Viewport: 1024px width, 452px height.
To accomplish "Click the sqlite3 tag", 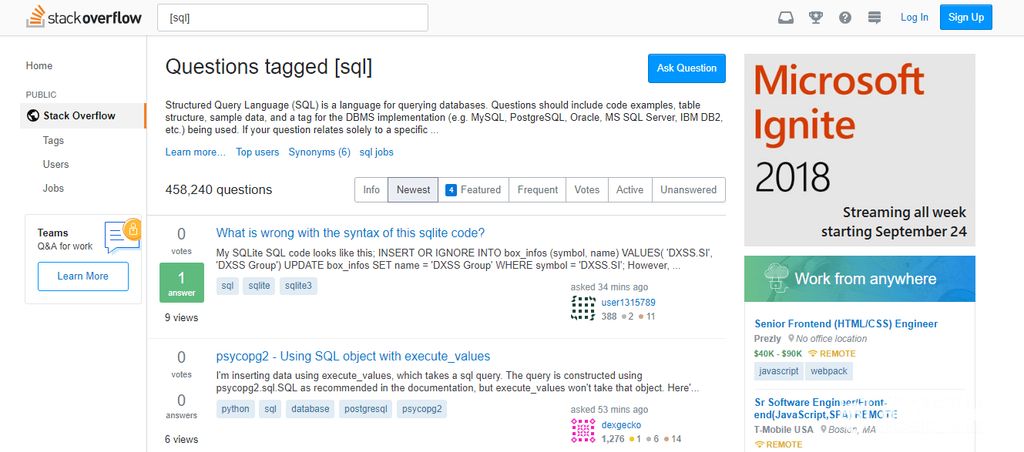I will click(298, 286).
